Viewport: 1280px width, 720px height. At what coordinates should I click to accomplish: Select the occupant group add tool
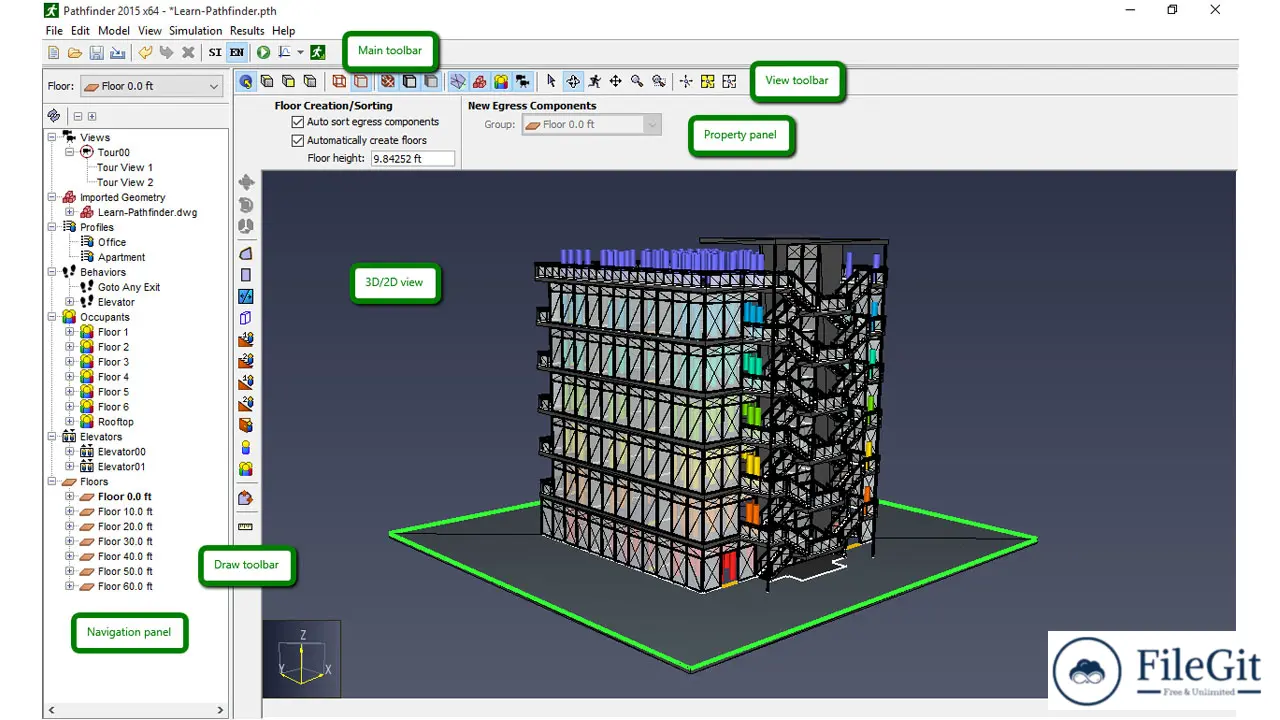(x=246, y=468)
